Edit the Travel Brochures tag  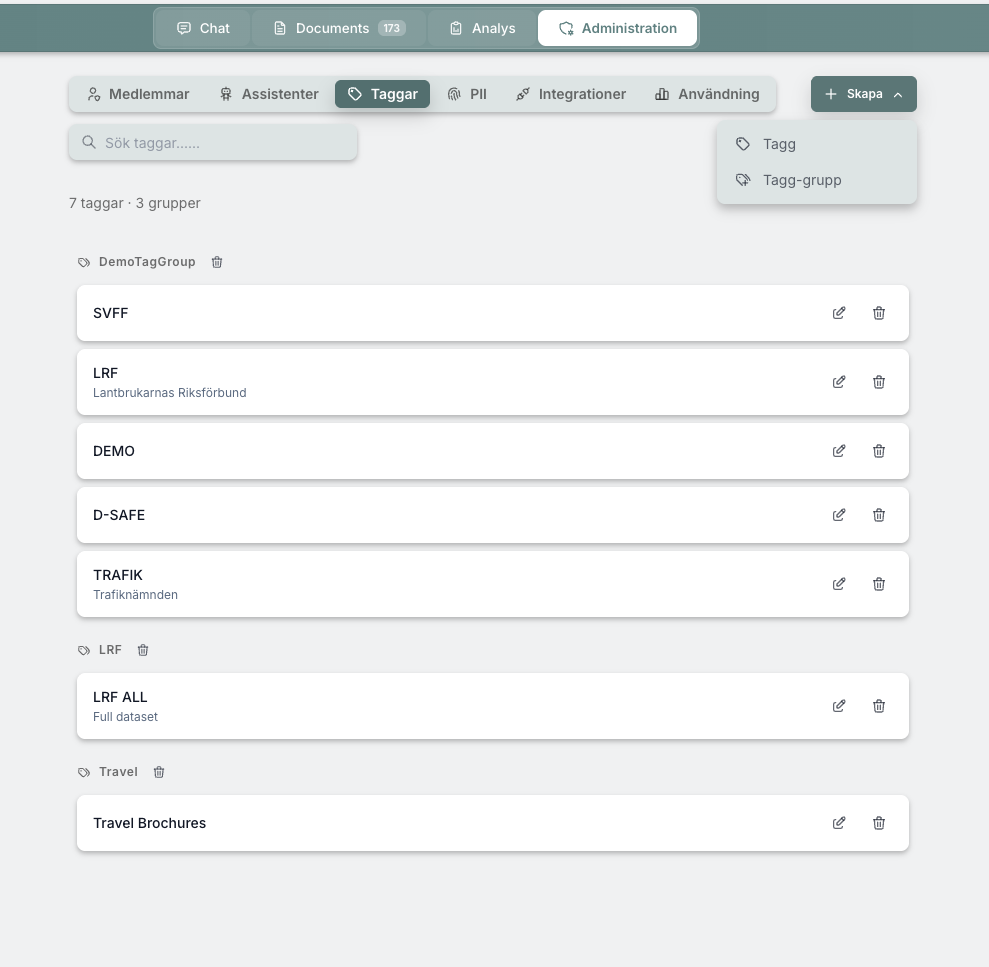point(839,823)
